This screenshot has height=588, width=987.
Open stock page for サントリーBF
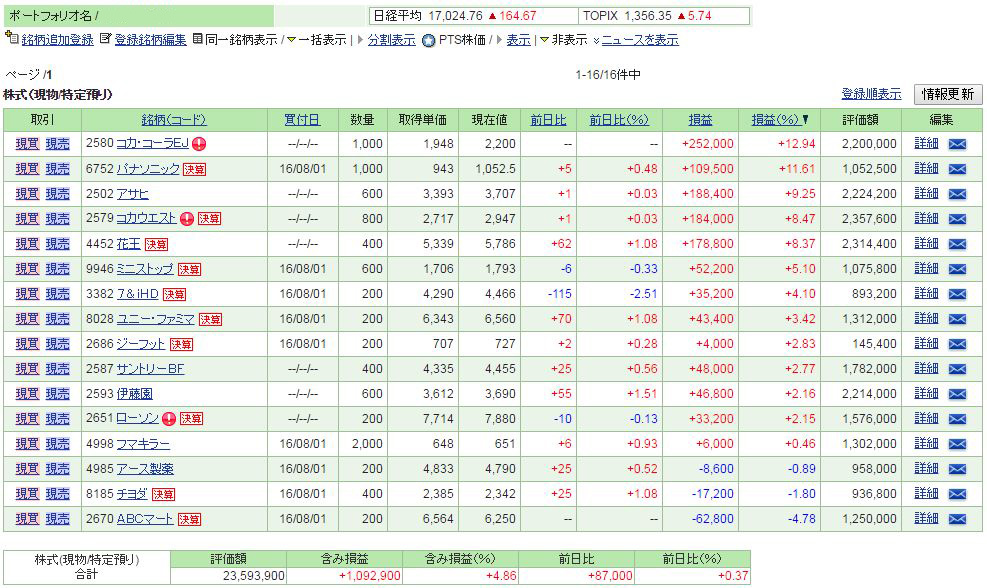(150, 369)
